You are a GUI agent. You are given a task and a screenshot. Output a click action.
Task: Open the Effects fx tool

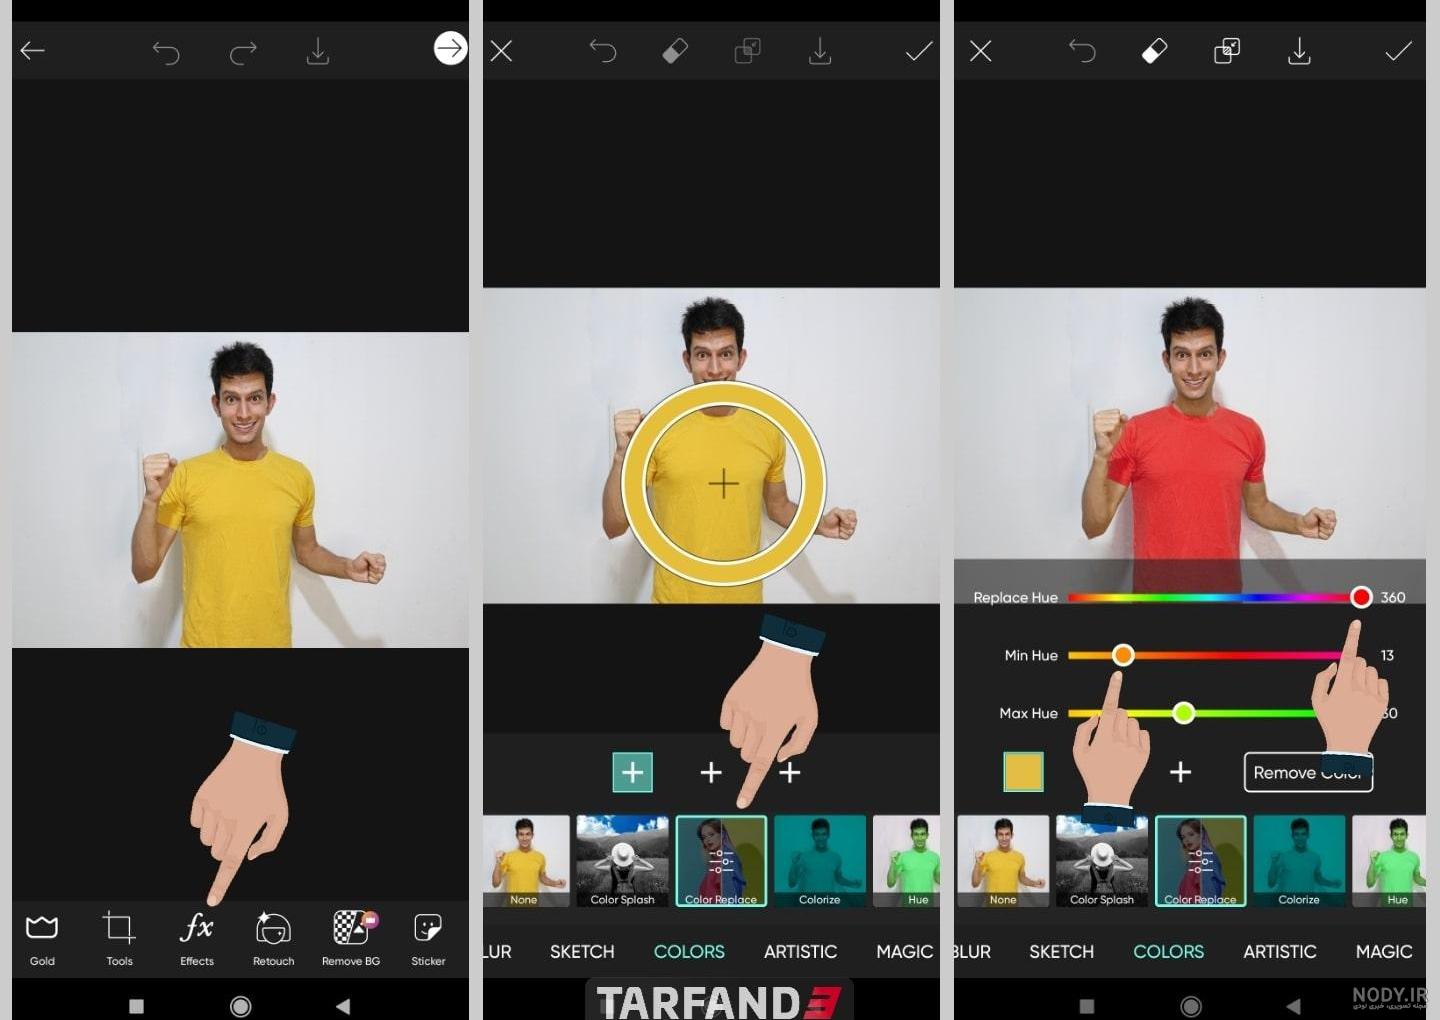pyautogui.click(x=197, y=939)
